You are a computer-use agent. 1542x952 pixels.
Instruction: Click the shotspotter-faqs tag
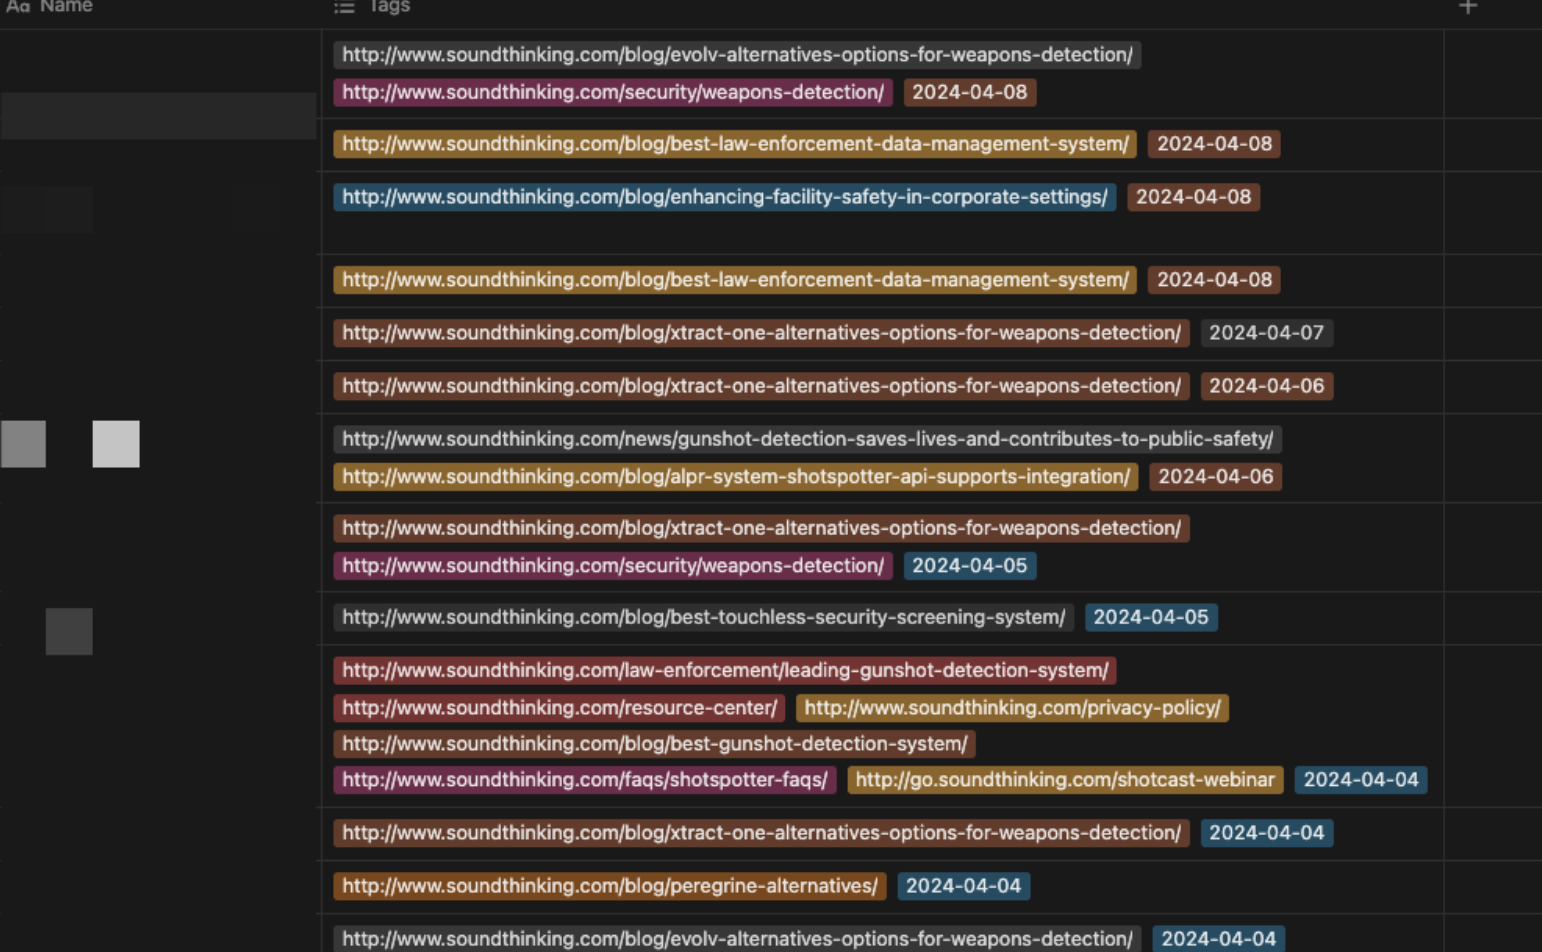pyautogui.click(x=585, y=780)
